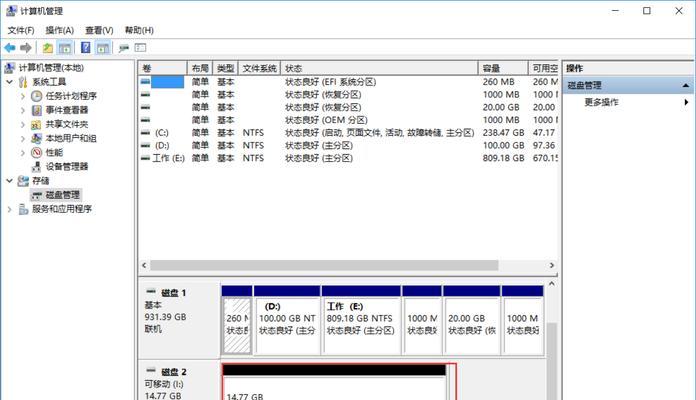Sort by the Volume column header

tap(162, 68)
